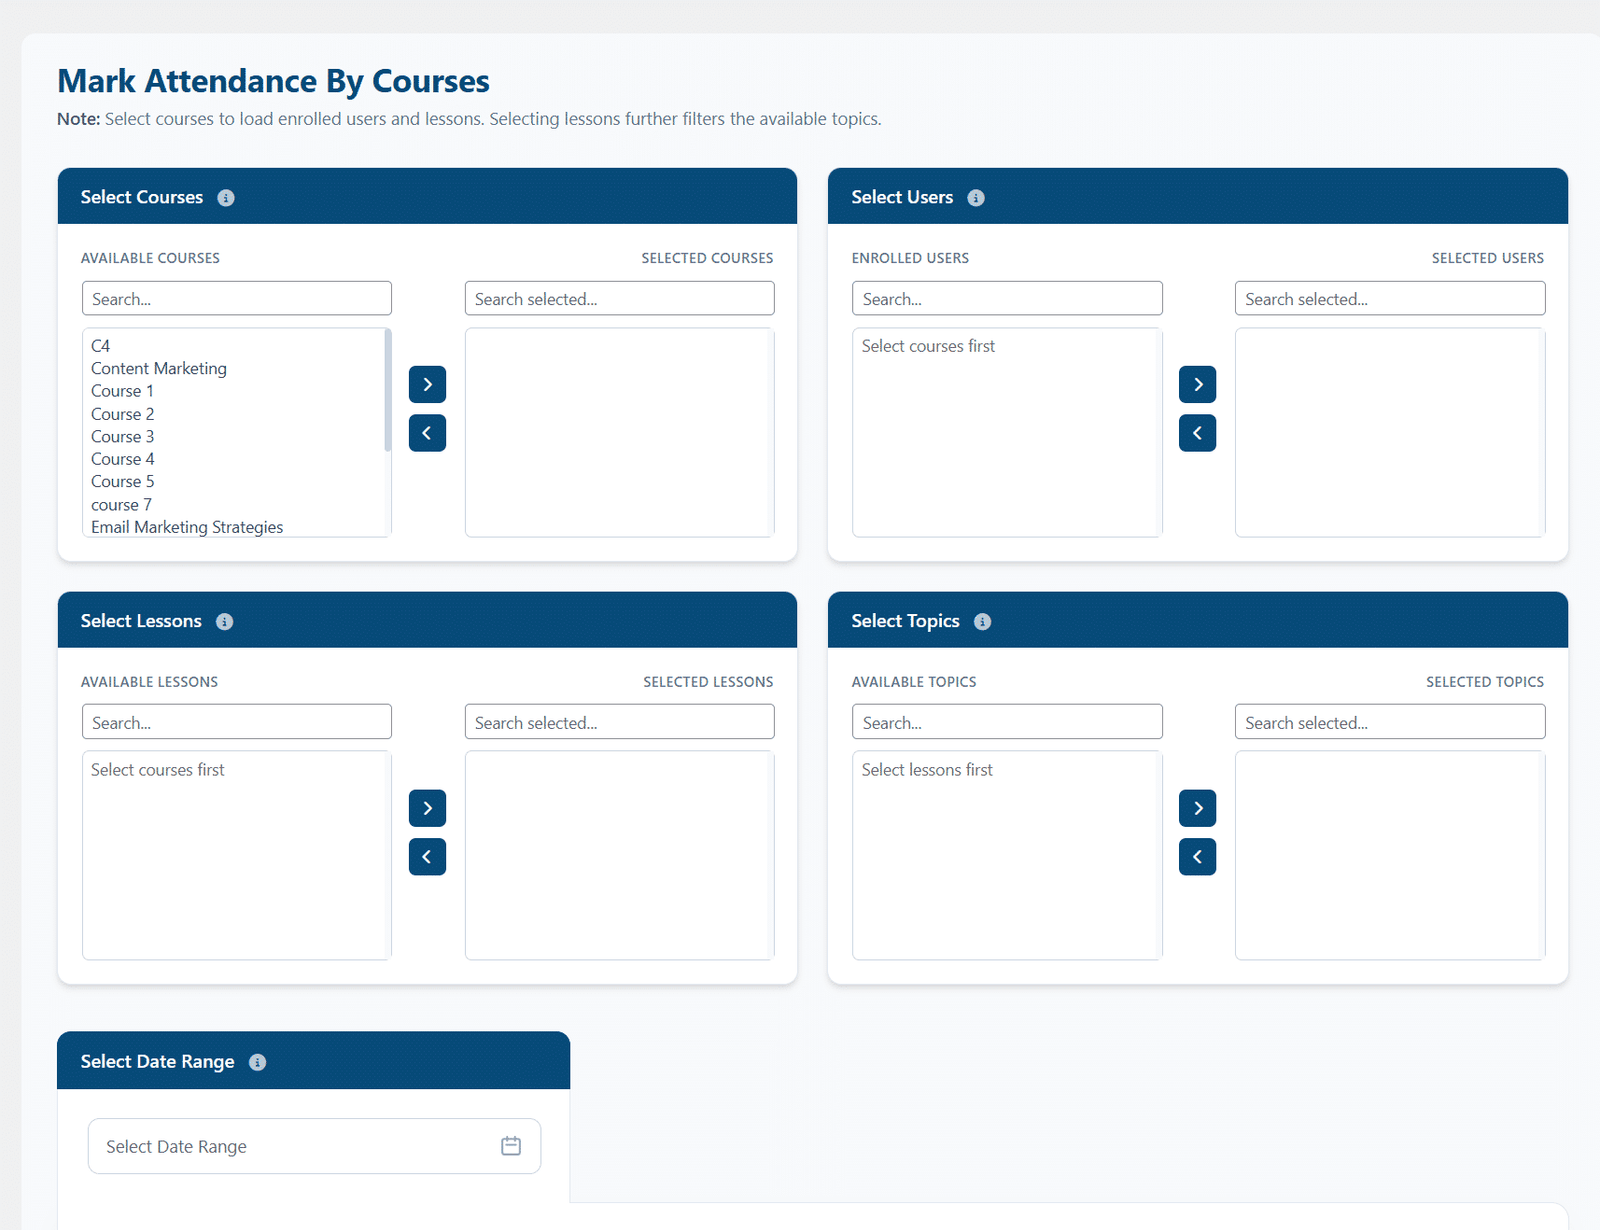The image size is (1600, 1230).
Task: Remove selected courses with left arrow button
Action: 427,433
